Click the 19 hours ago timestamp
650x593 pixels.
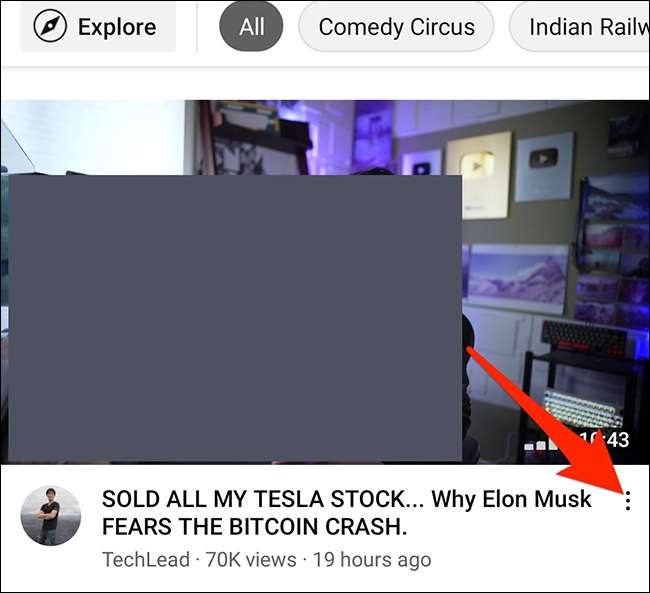(x=372, y=559)
